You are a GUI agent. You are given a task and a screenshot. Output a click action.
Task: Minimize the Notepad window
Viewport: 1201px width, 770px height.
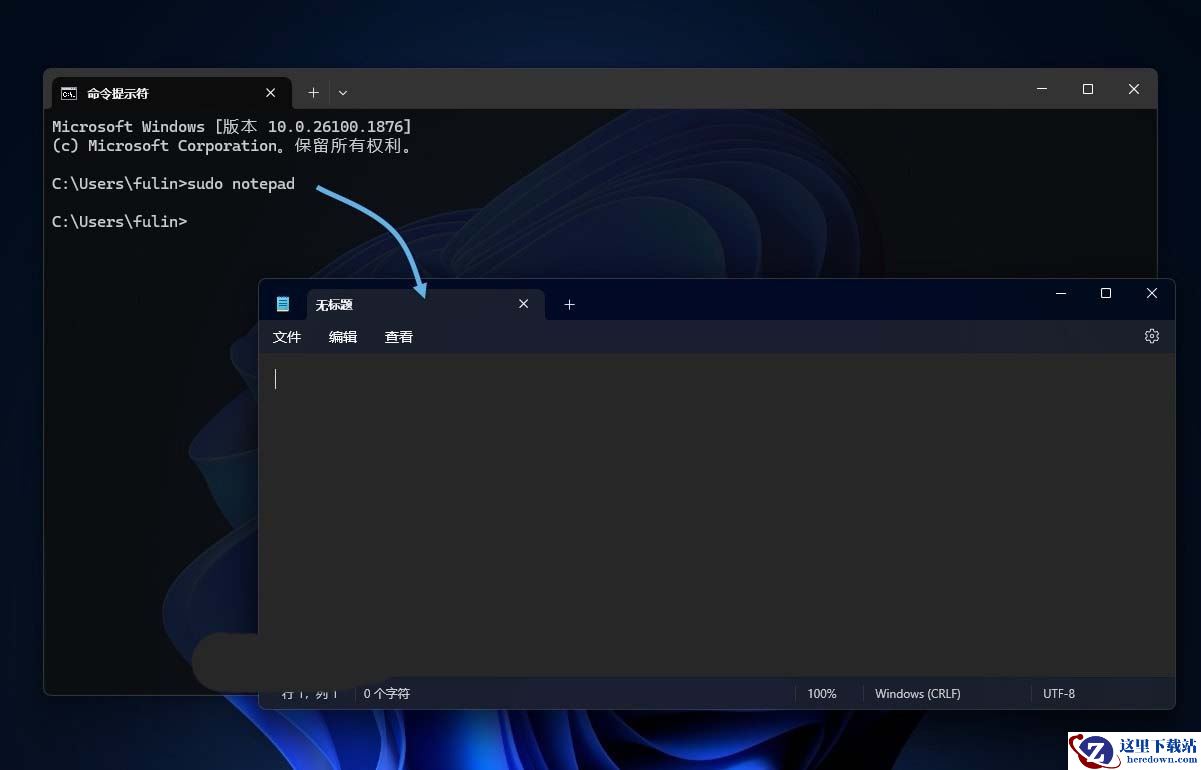click(1061, 293)
